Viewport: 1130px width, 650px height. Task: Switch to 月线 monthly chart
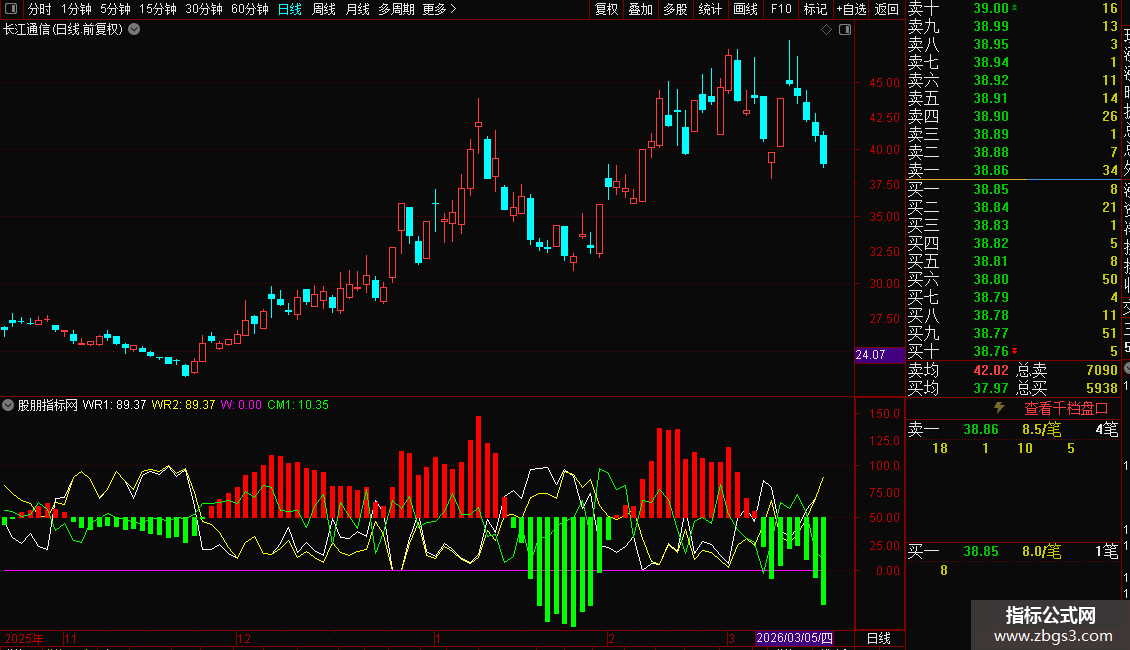357,9
